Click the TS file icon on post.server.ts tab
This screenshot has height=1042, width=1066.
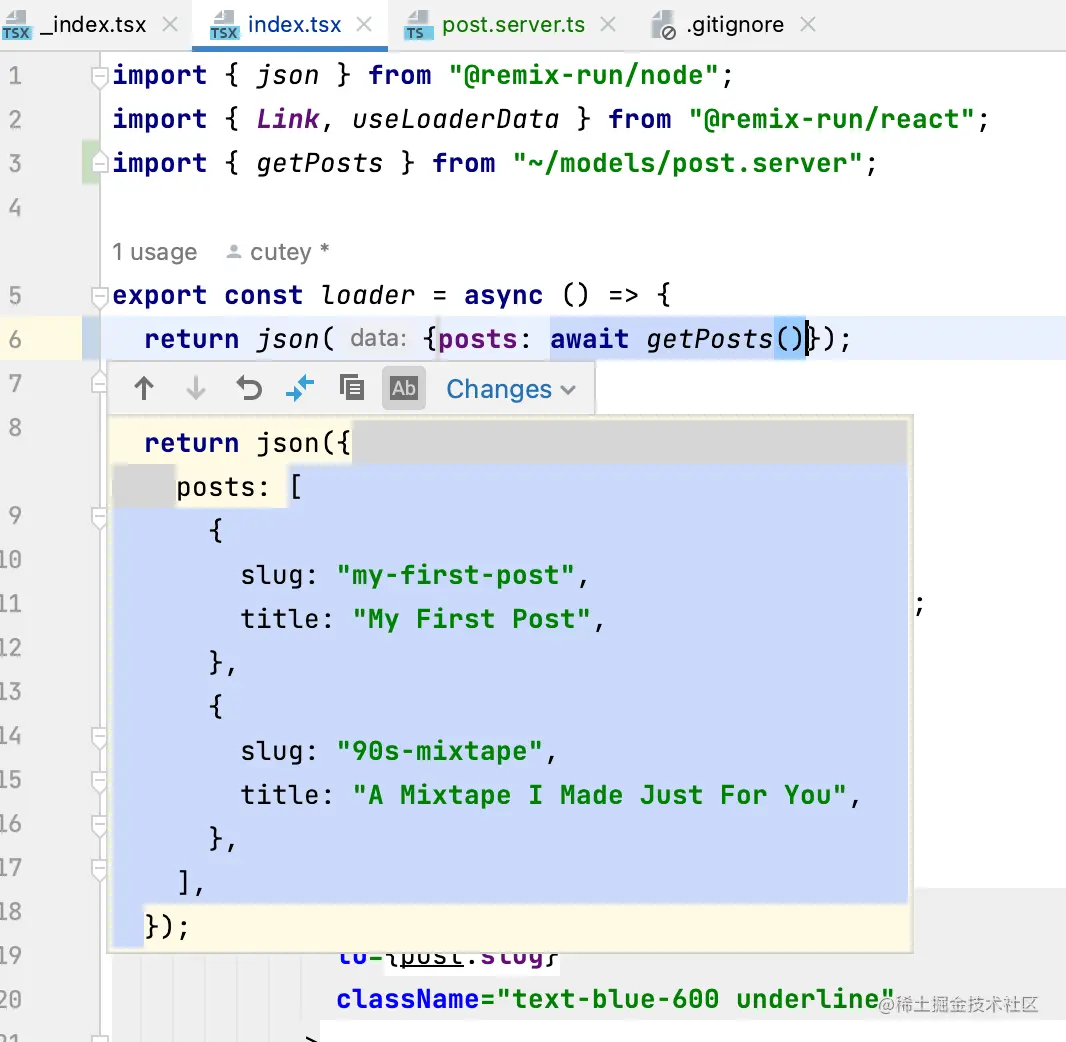point(417,26)
